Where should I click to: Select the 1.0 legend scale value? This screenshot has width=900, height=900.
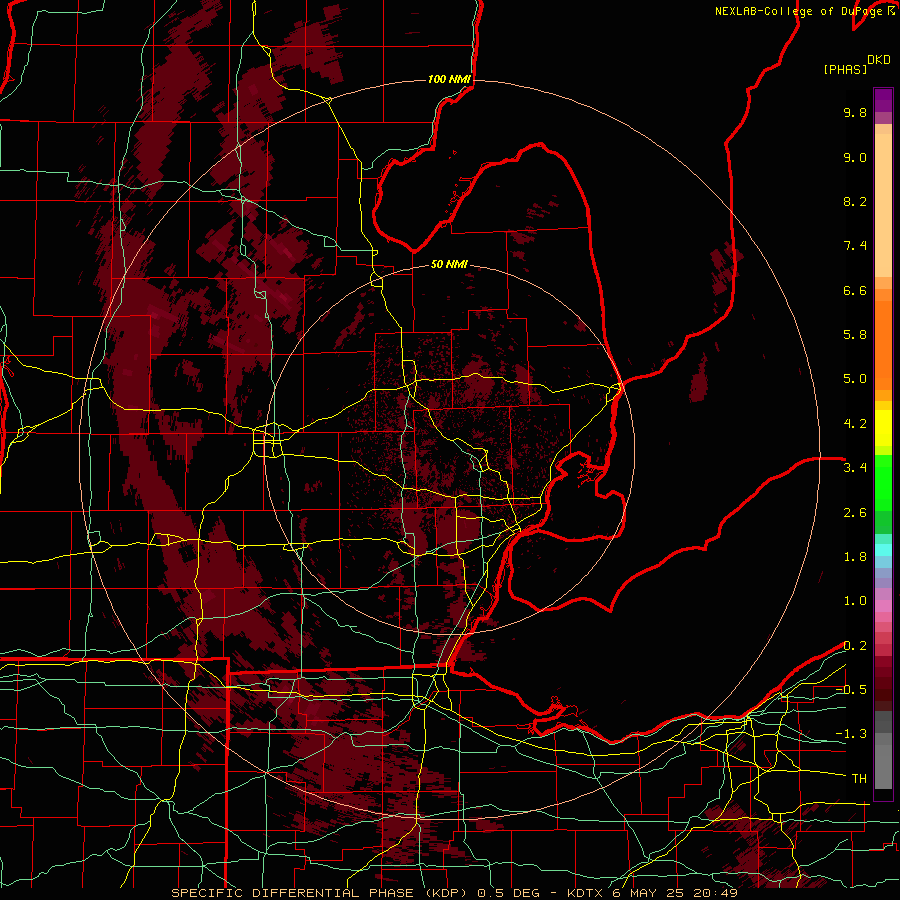click(x=855, y=601)
